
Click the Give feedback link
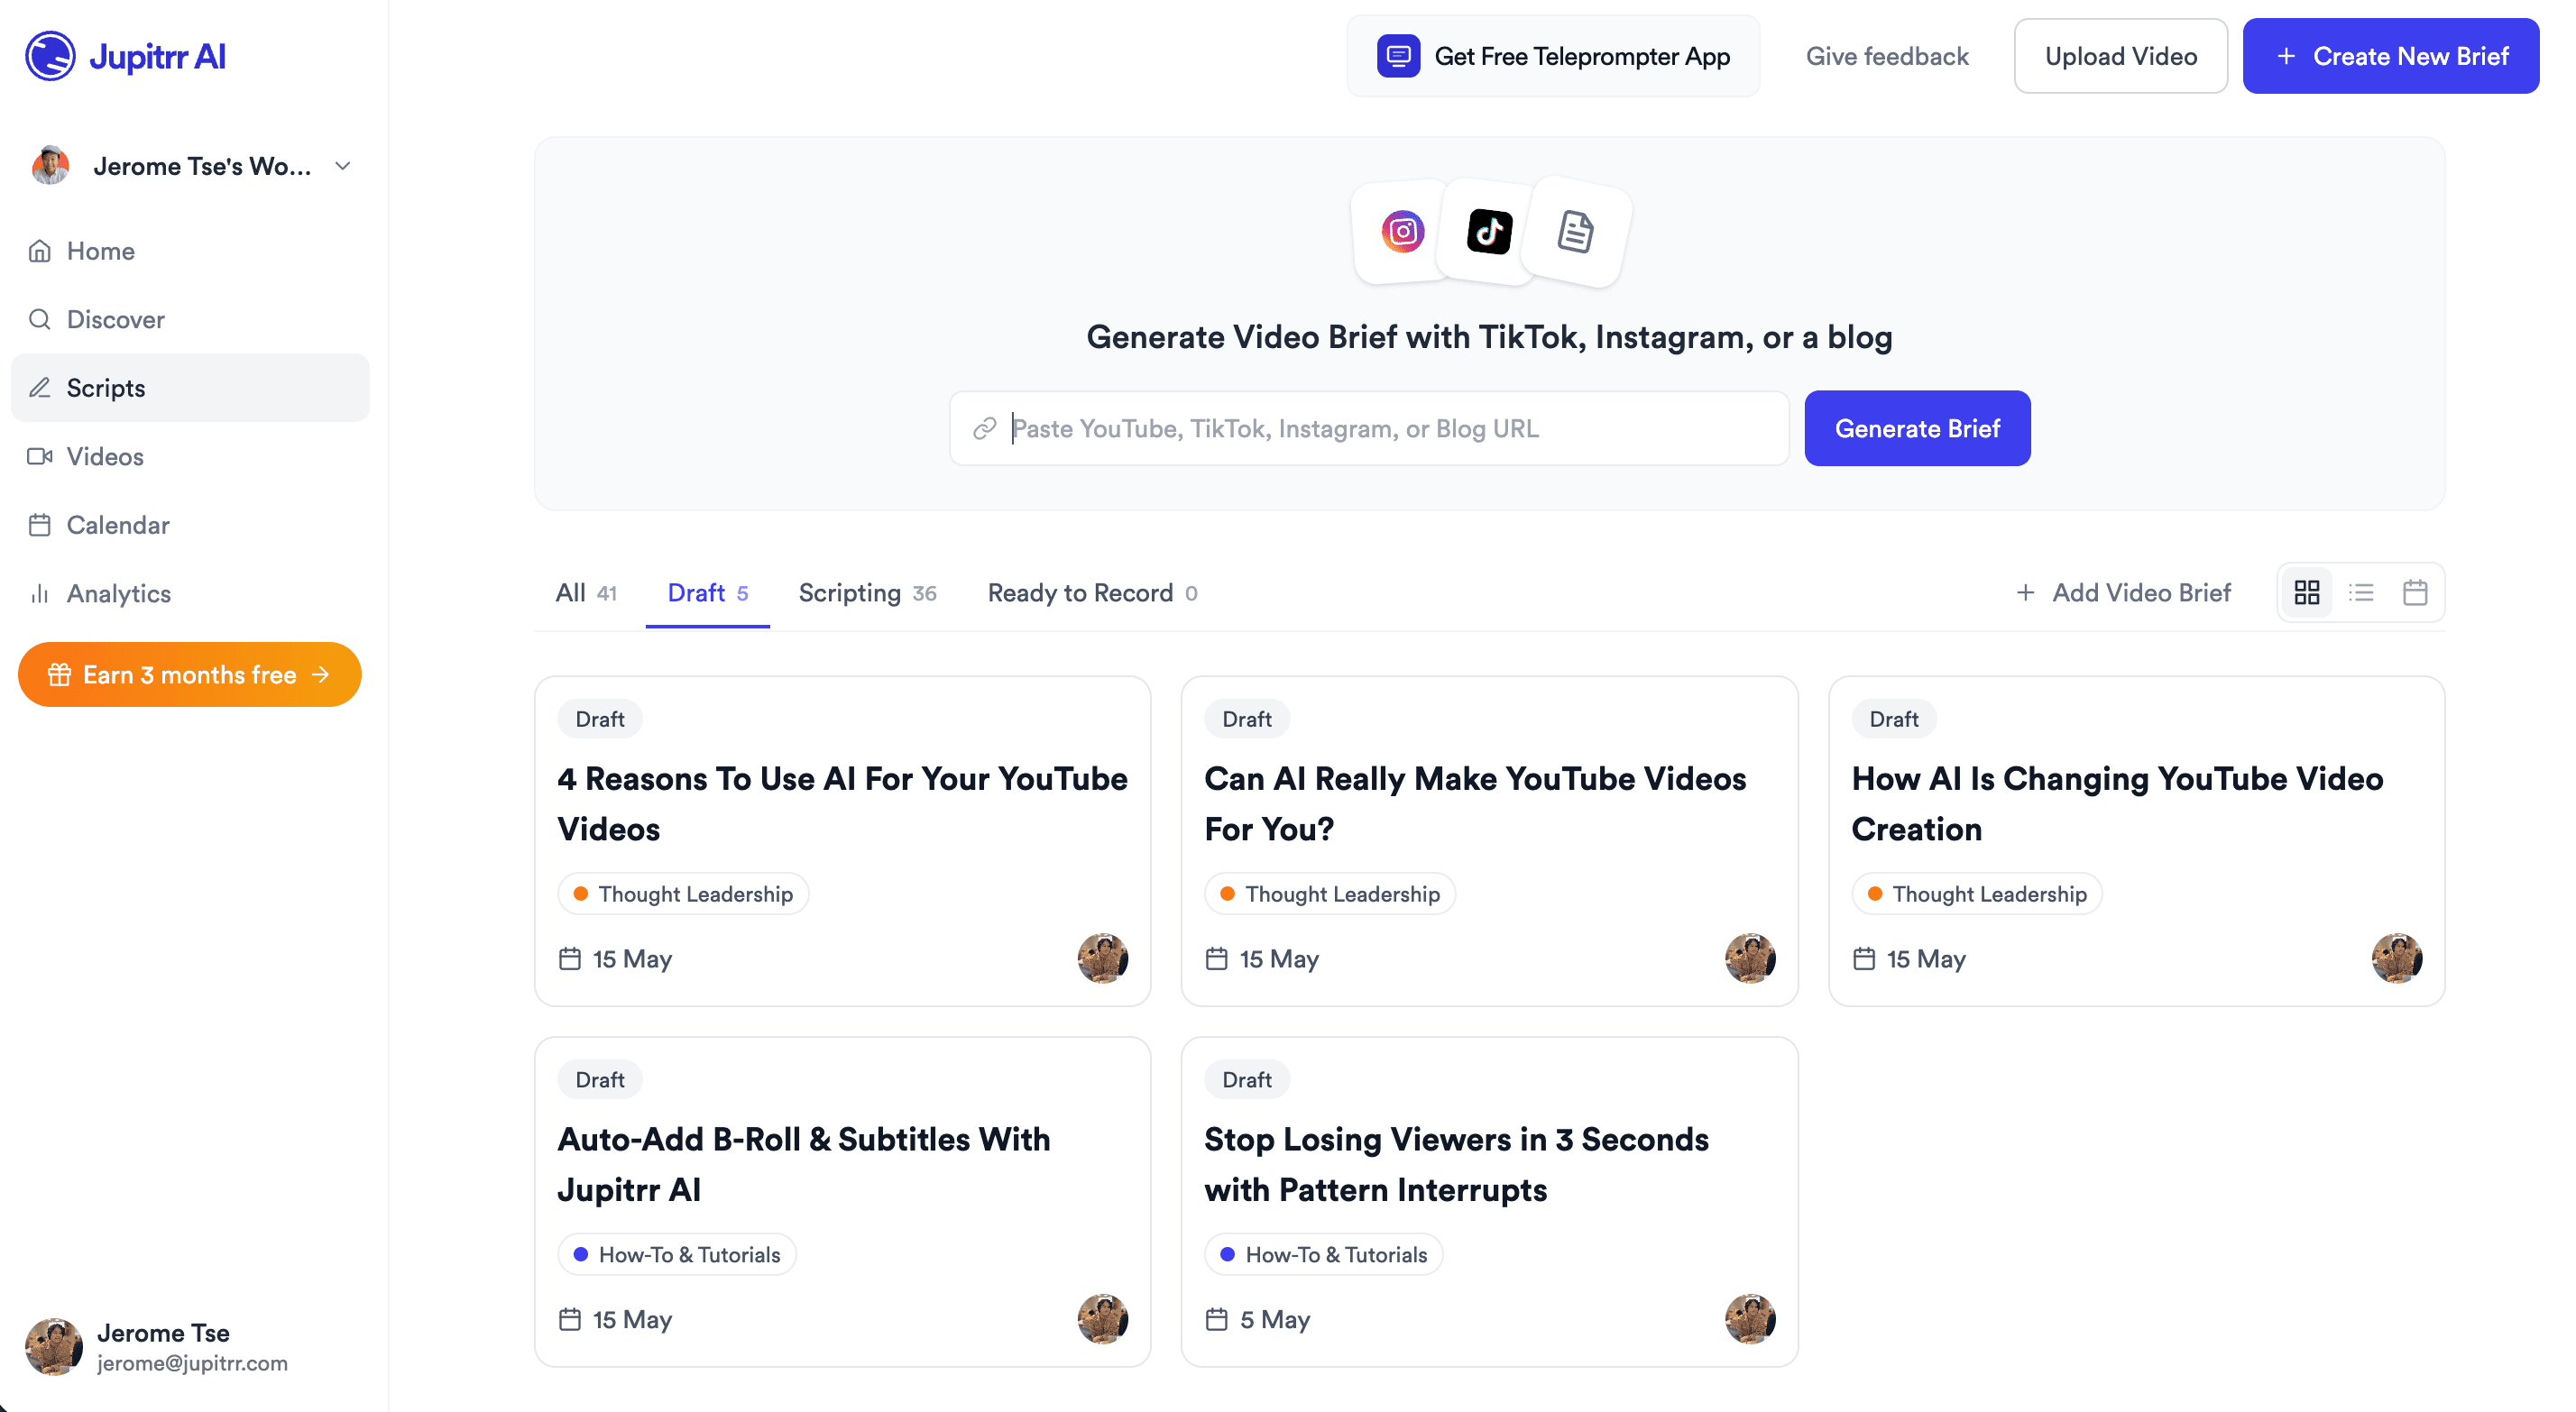click(x=1887, y=56)
